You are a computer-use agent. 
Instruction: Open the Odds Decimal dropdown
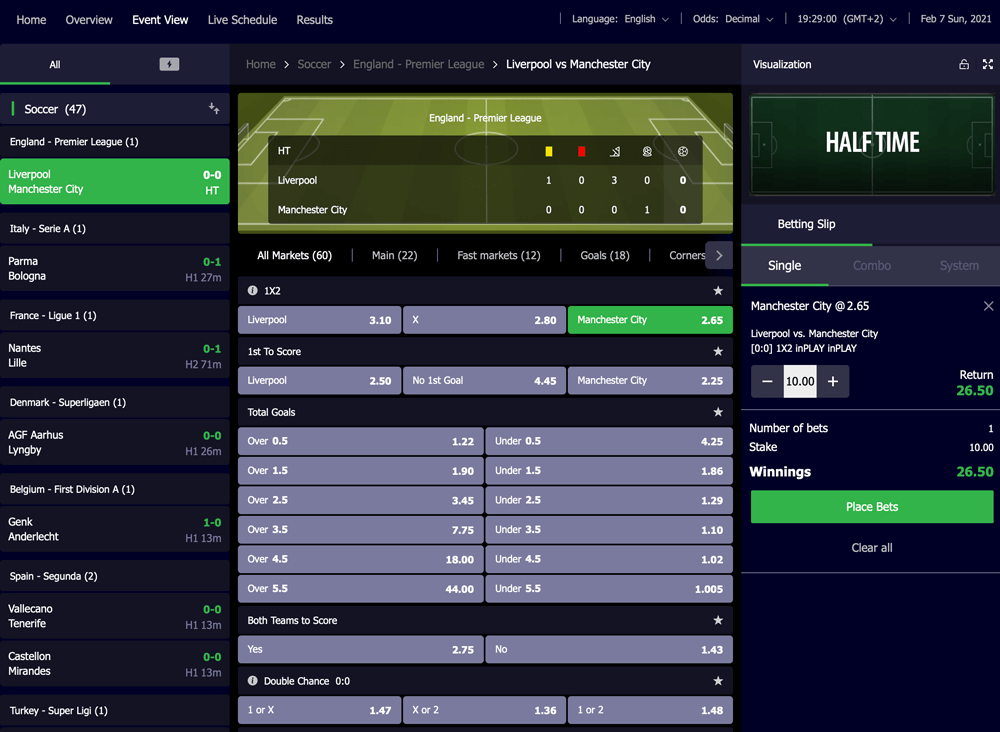coord(733,19)
